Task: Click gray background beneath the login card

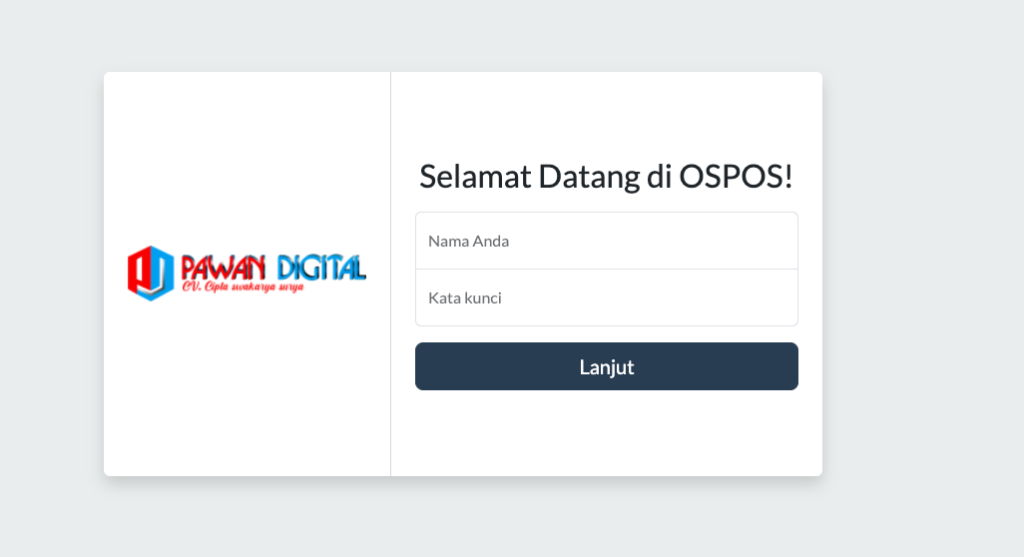Action: point(462,520)
